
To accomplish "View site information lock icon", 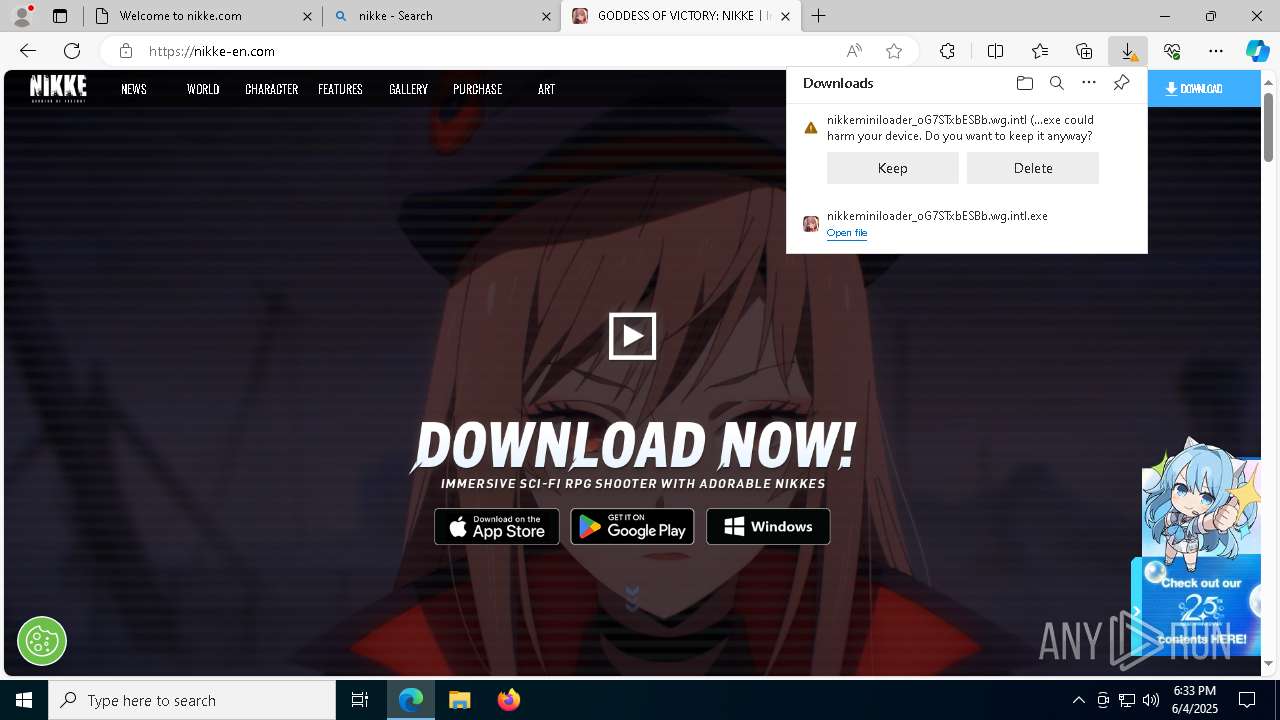I will click(x=125, y=51).
